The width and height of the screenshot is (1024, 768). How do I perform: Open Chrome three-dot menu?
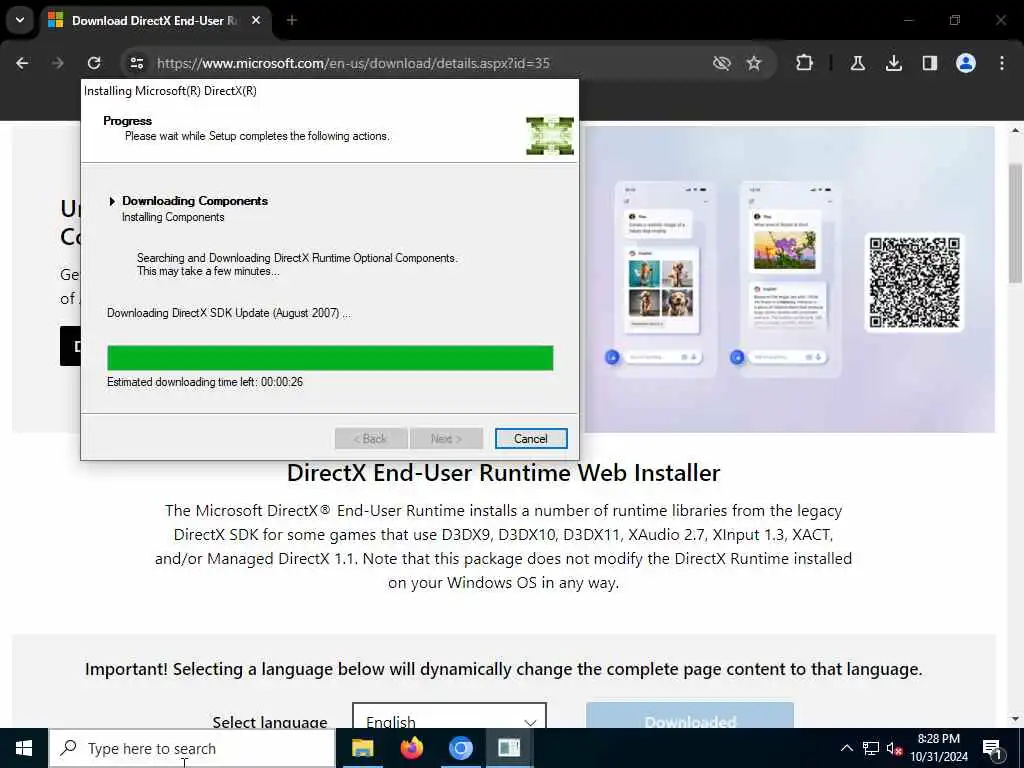tap(1002, 63)
